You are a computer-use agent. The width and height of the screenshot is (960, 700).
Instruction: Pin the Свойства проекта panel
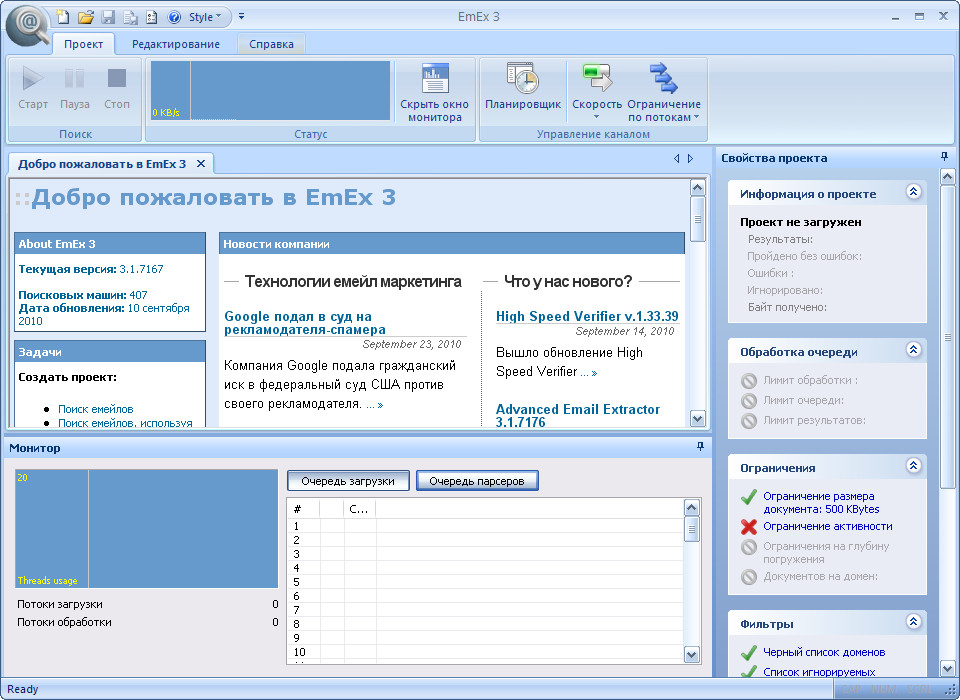tap(944, 157)
